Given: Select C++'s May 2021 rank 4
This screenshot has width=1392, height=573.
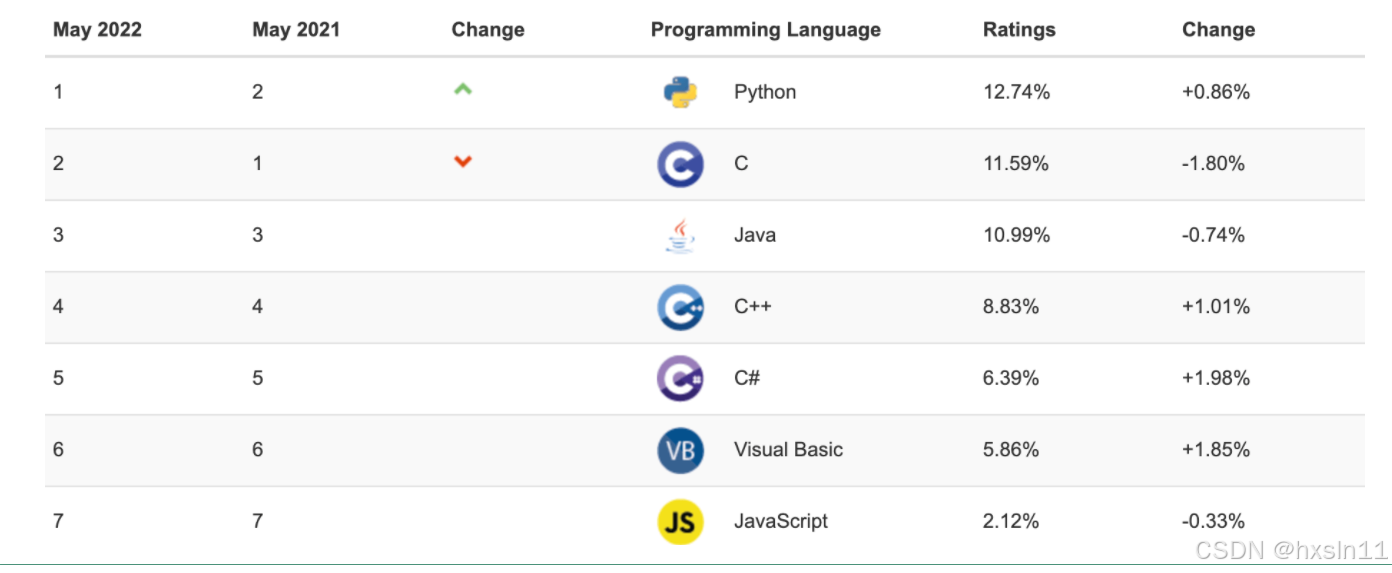Looking at the screenshot, I should tap(258, 307).
